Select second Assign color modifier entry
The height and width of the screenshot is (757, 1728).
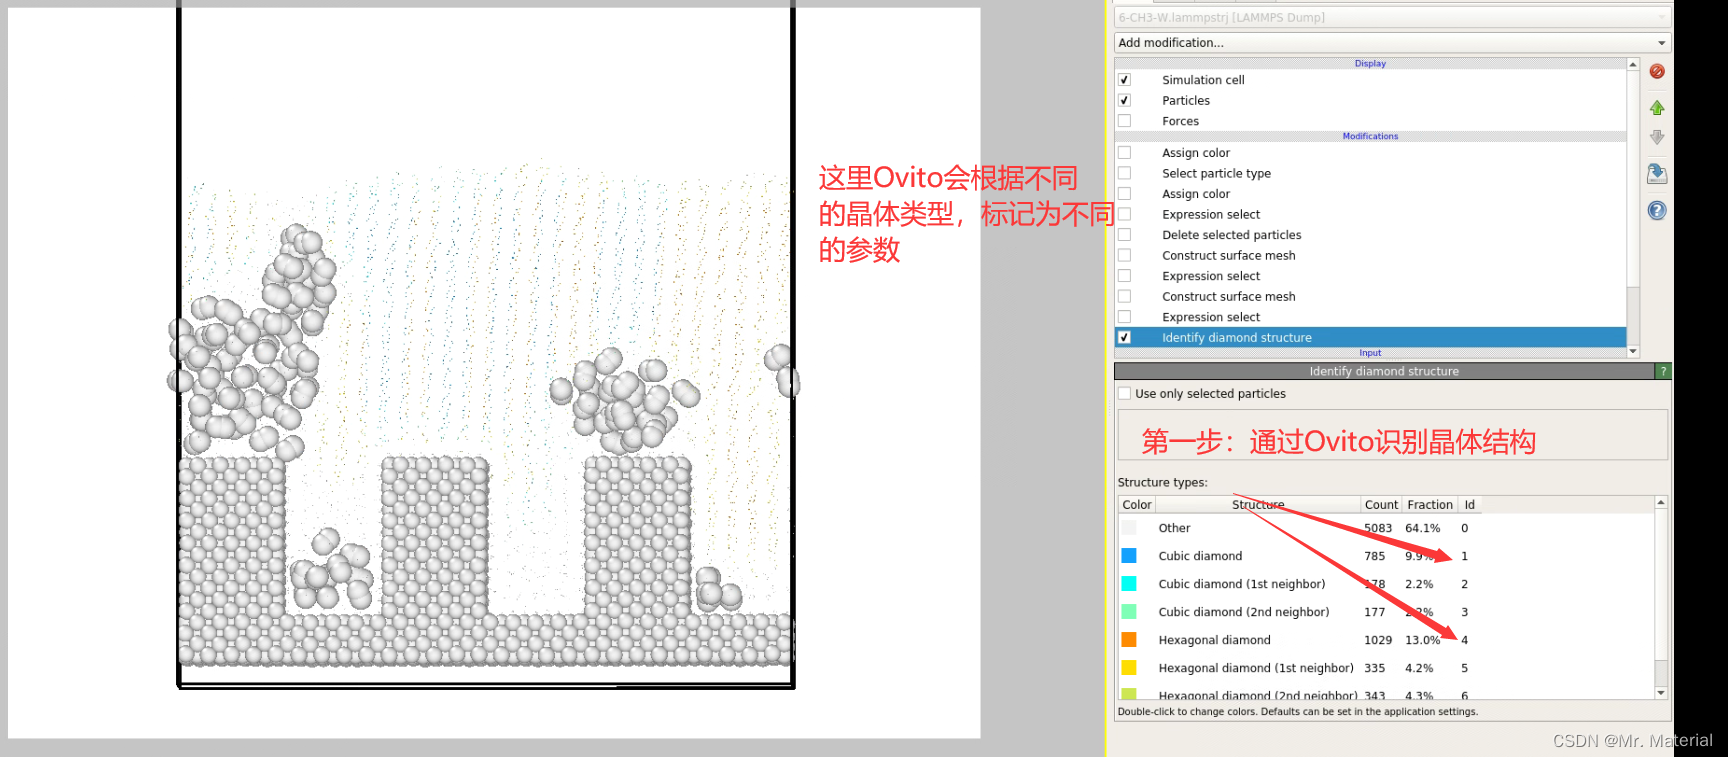pos(1195,194)
